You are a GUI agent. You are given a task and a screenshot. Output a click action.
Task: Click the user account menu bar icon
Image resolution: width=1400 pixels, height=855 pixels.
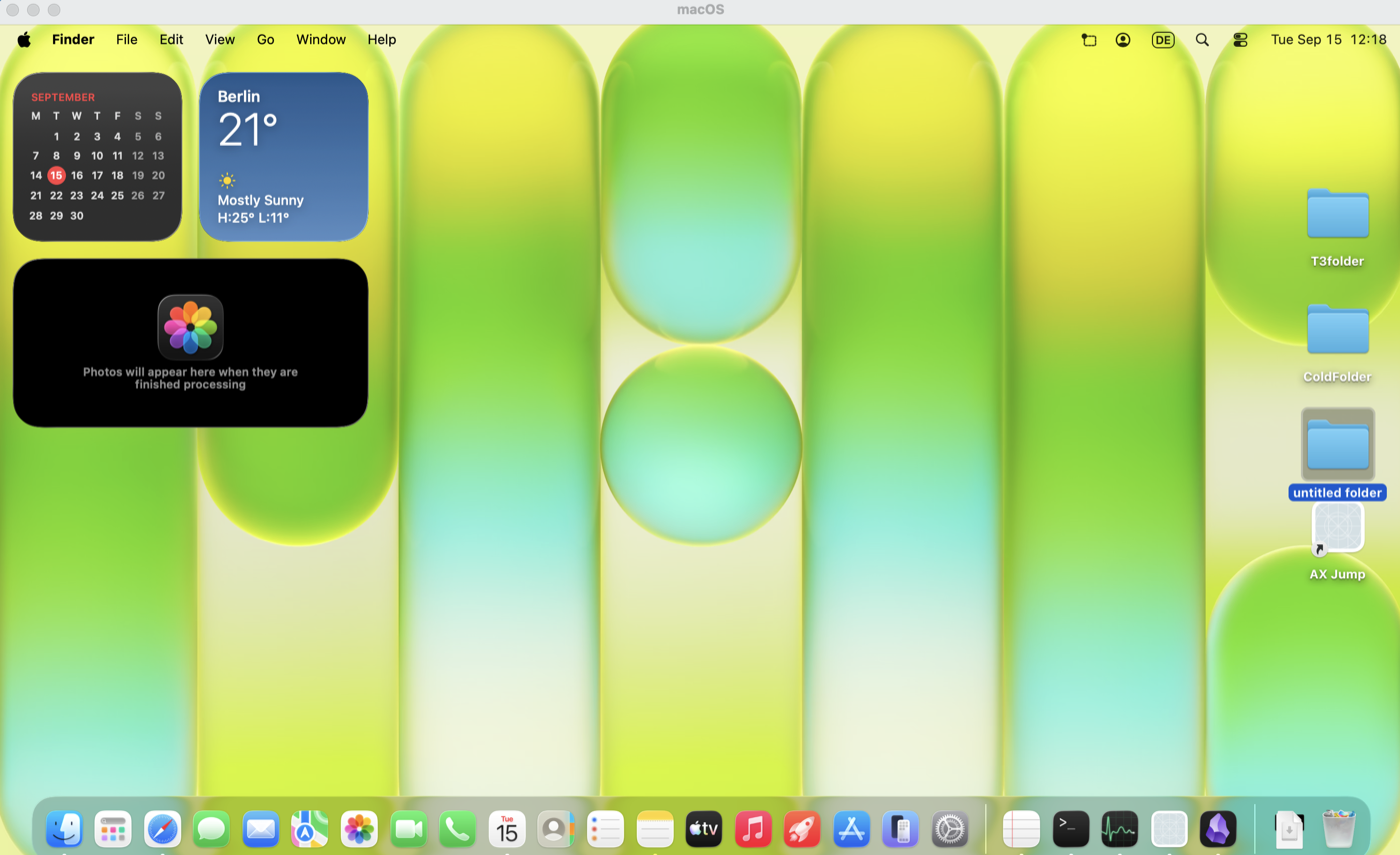click(x=1123, y=40)
